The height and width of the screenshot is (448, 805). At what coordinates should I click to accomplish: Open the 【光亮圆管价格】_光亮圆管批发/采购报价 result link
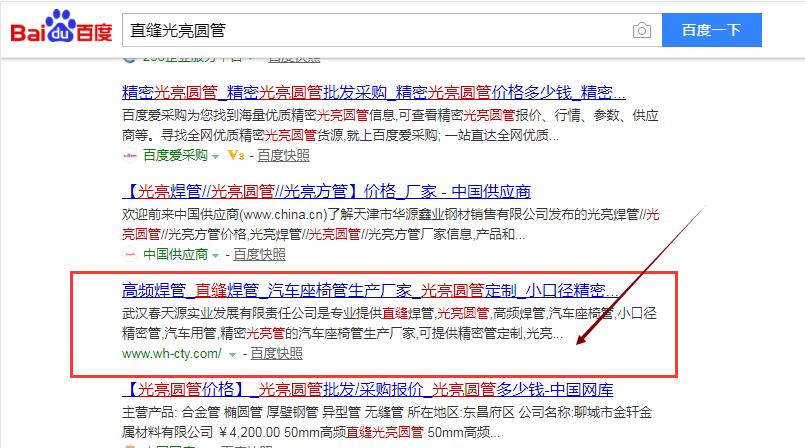pos(368,390)
